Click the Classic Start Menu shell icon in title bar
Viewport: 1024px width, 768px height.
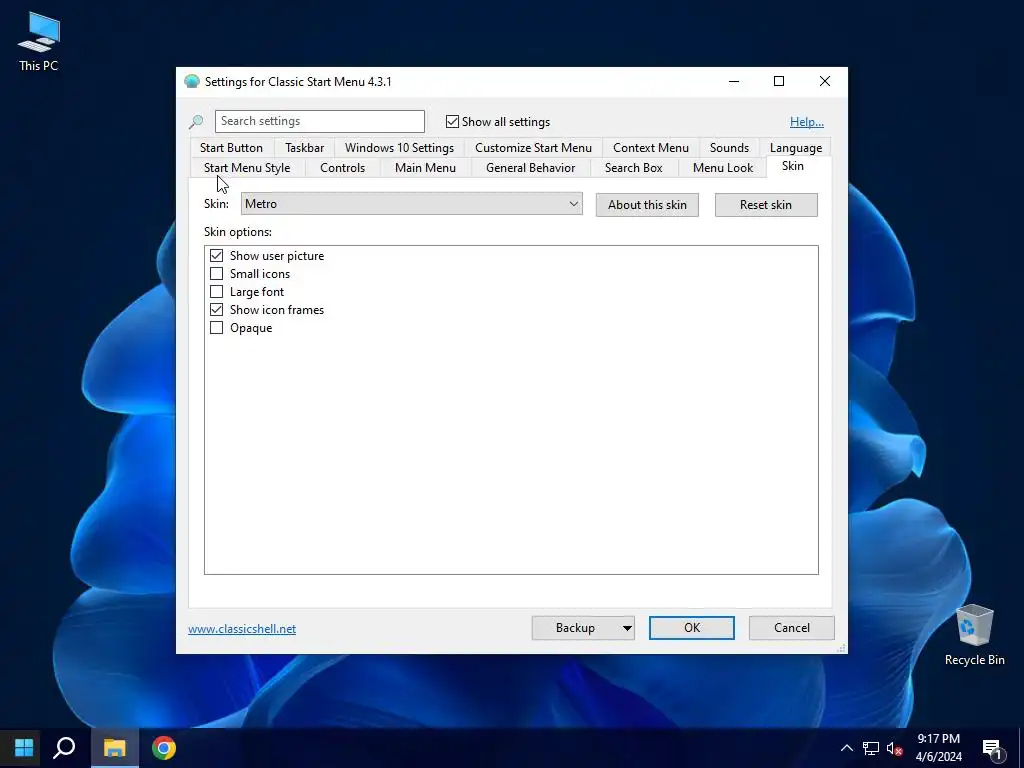(x=191, y=82)
